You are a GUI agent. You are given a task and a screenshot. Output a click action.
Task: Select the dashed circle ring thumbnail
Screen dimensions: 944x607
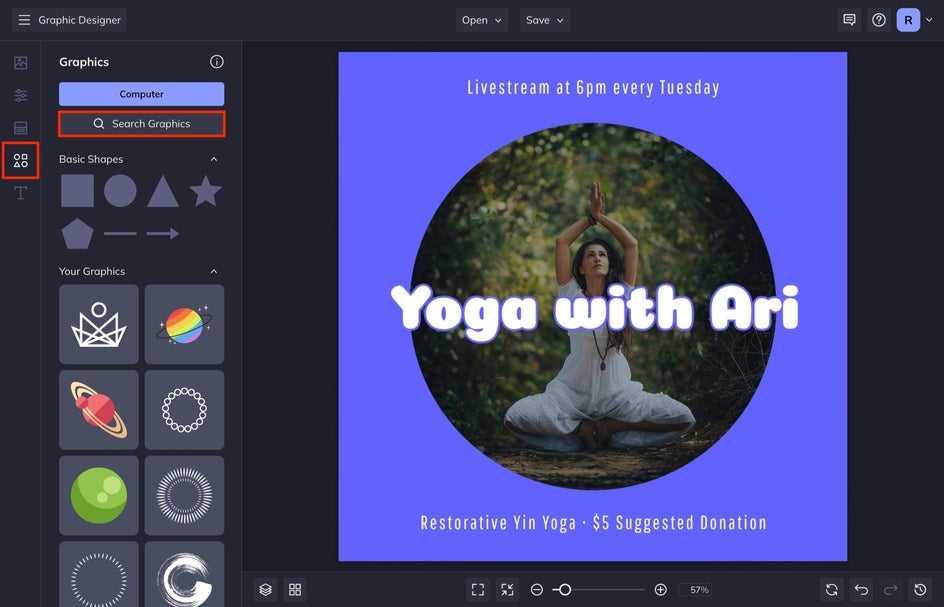[99, 574]
